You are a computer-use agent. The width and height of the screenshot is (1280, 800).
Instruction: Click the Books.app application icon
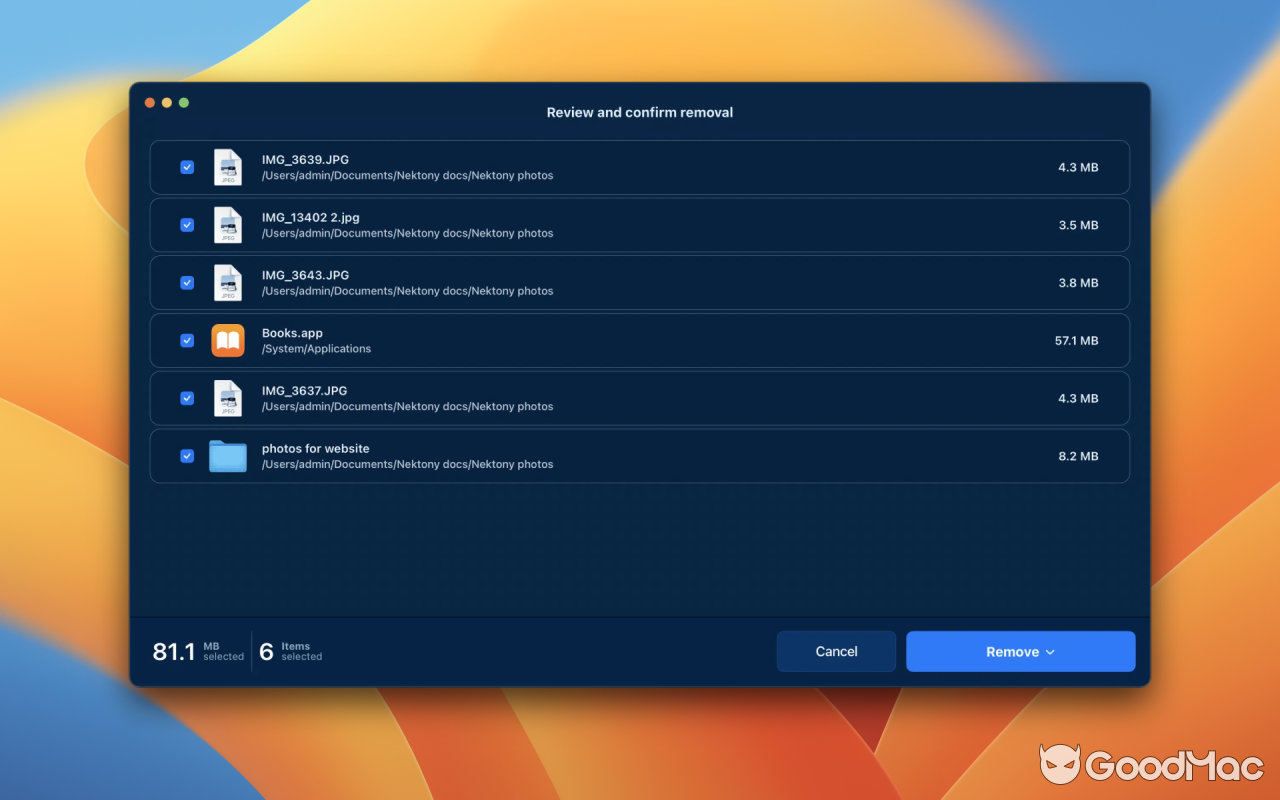228,340
